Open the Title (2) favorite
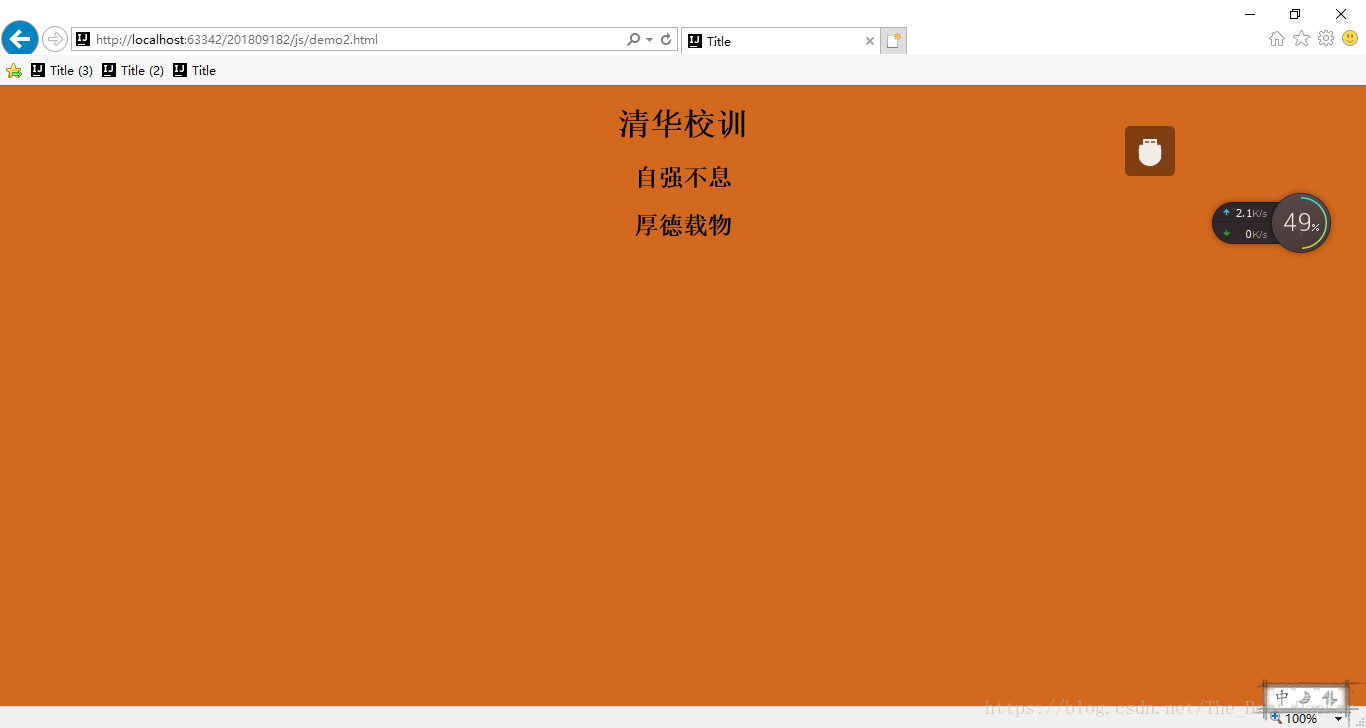This screenshot has height=728, width=1366. point(133,70)
